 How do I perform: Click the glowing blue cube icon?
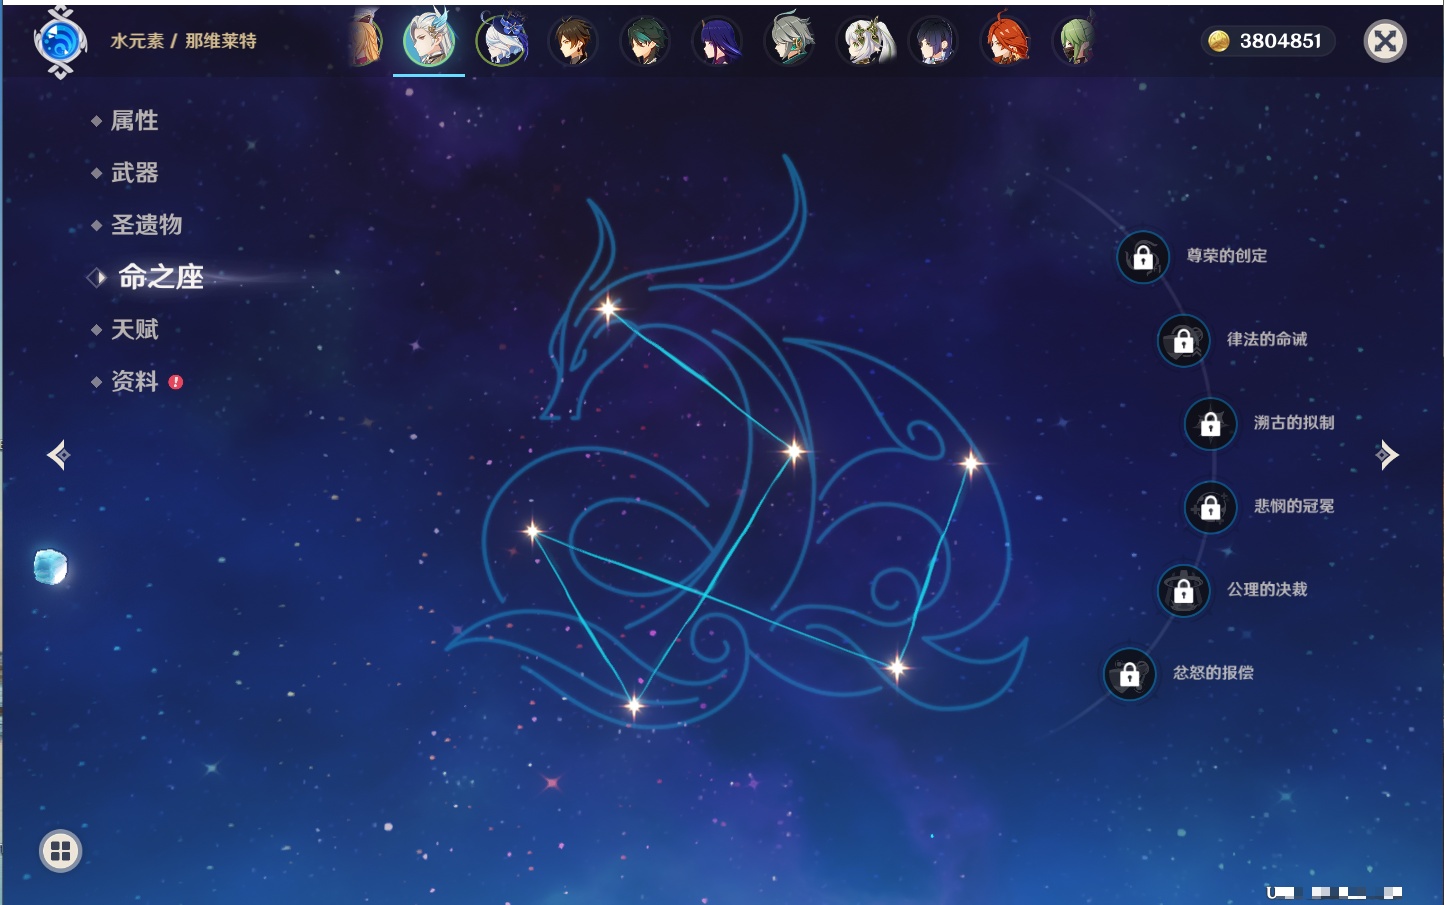click(50, 567)
